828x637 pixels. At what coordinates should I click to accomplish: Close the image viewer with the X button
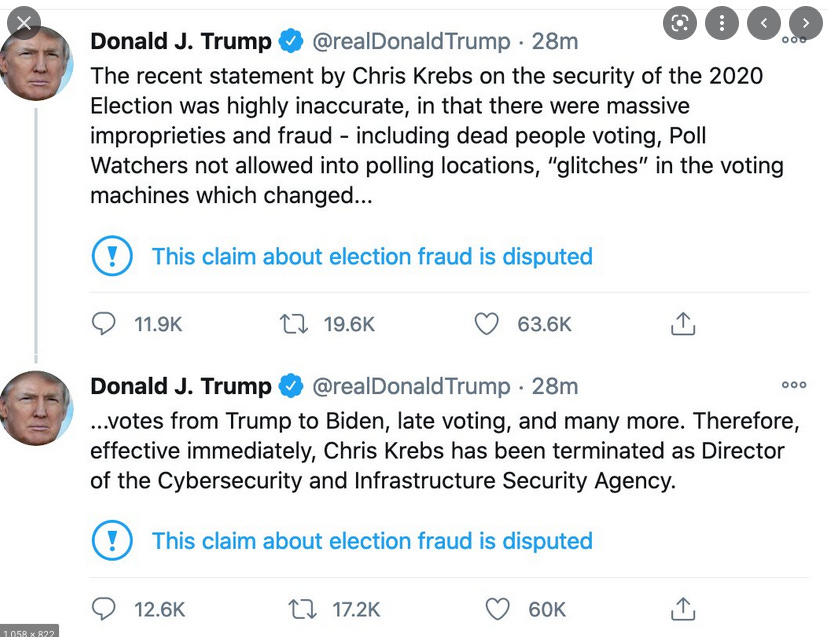click(x=23, y=23)
